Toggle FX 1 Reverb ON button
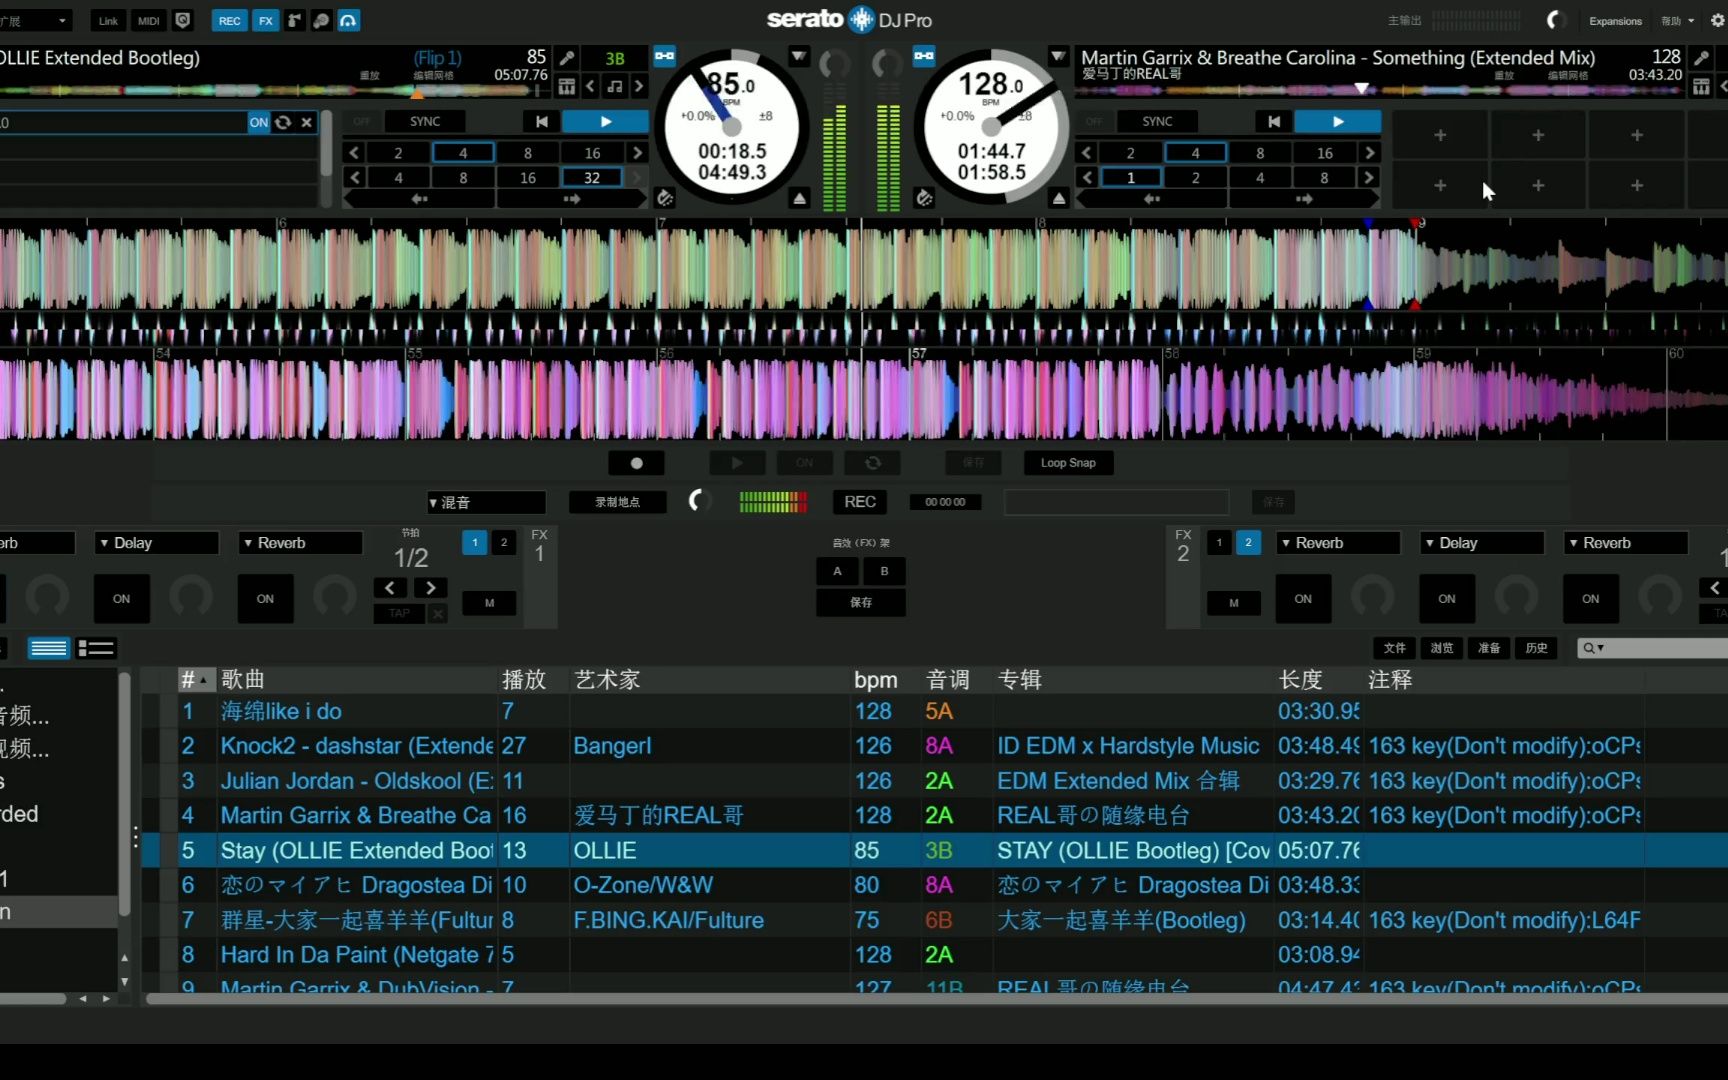Viewport: 1728px width, 1080px height. click(x=265, y=599)
